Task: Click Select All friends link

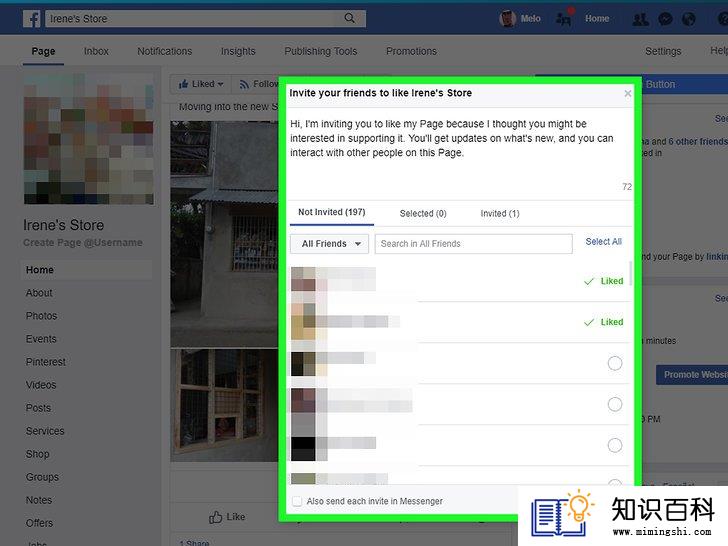Action: 603,241
